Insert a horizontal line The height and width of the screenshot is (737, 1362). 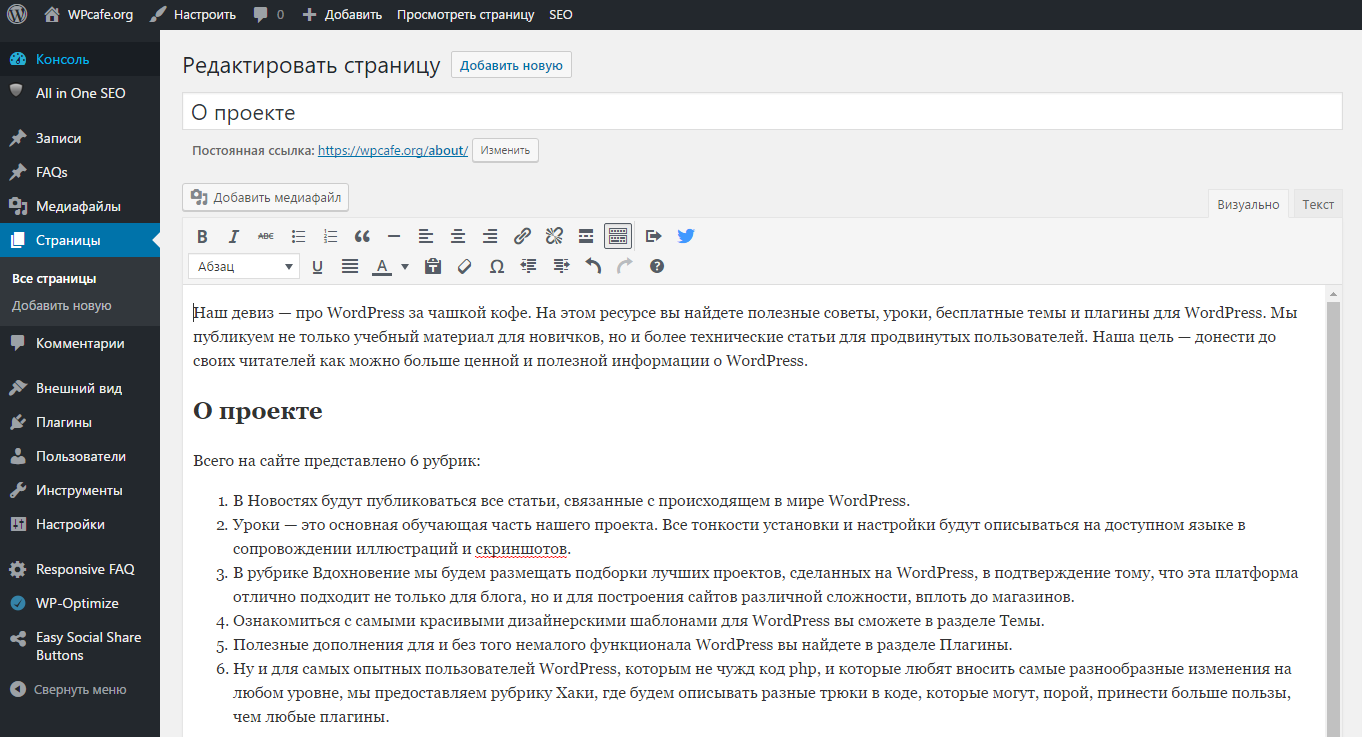tap(394, 237)
